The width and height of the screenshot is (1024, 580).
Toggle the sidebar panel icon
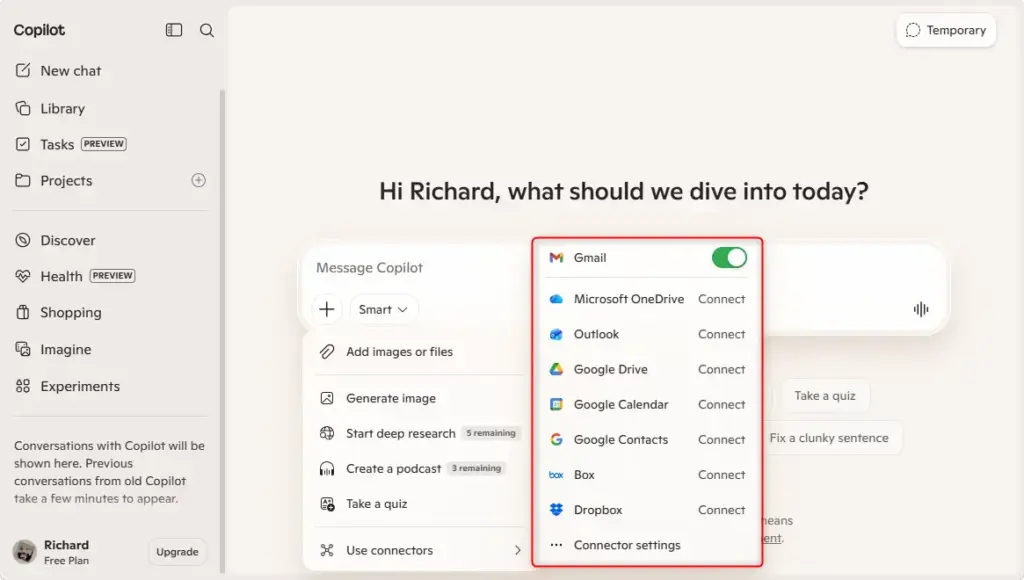click(174, 30)
